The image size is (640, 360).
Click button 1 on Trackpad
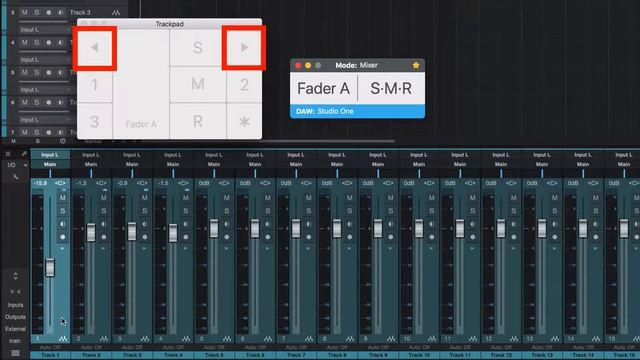coord(95,85)
